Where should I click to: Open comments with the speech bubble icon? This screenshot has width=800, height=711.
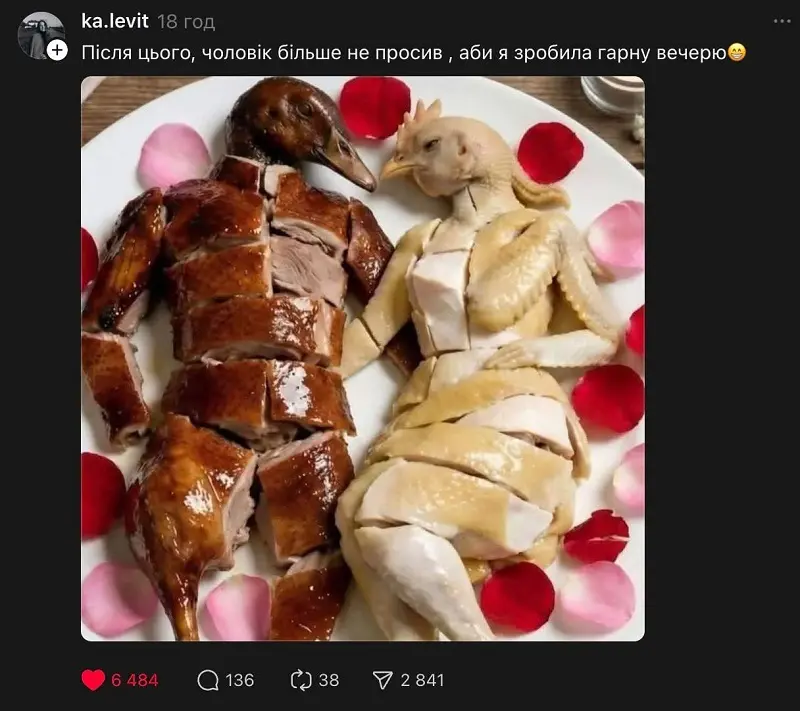[x=208, y=680]
